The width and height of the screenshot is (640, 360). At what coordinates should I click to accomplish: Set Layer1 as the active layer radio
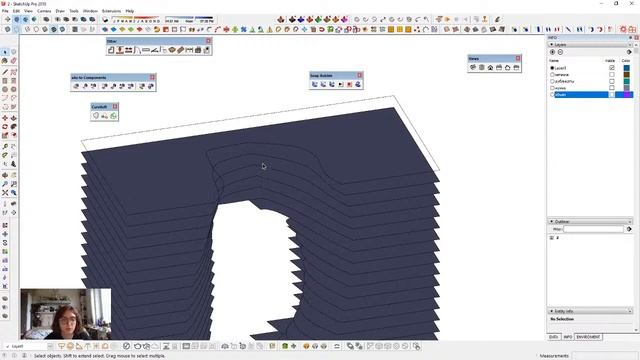552,68
